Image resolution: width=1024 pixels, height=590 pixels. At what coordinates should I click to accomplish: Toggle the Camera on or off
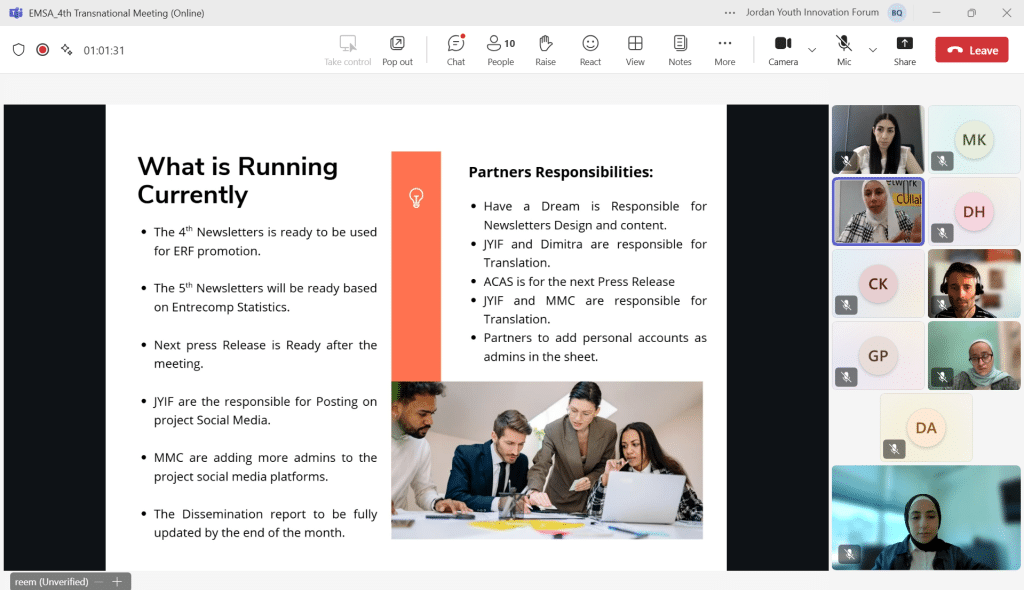pos(782,50)
